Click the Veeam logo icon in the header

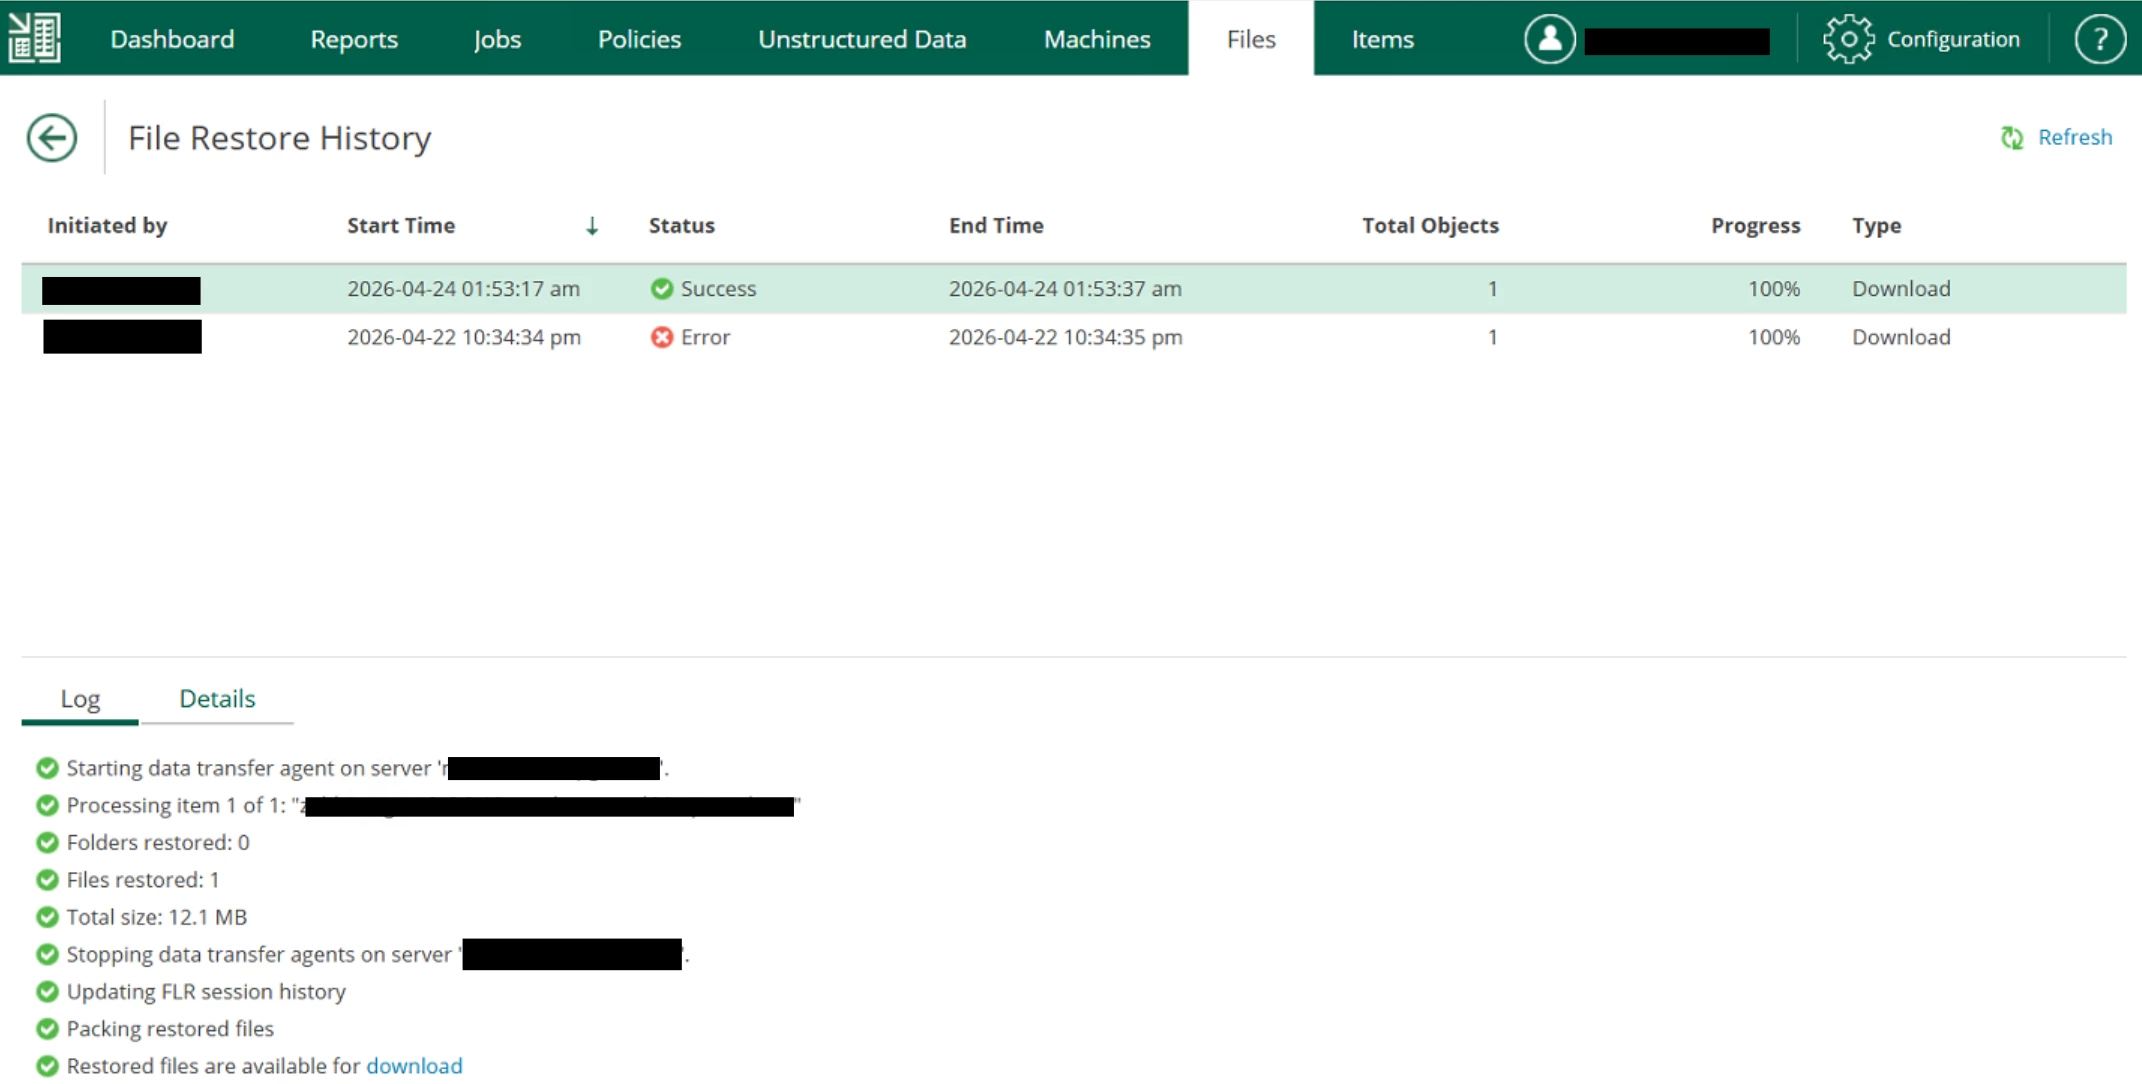pyautogui.click(x=35, y=38)
